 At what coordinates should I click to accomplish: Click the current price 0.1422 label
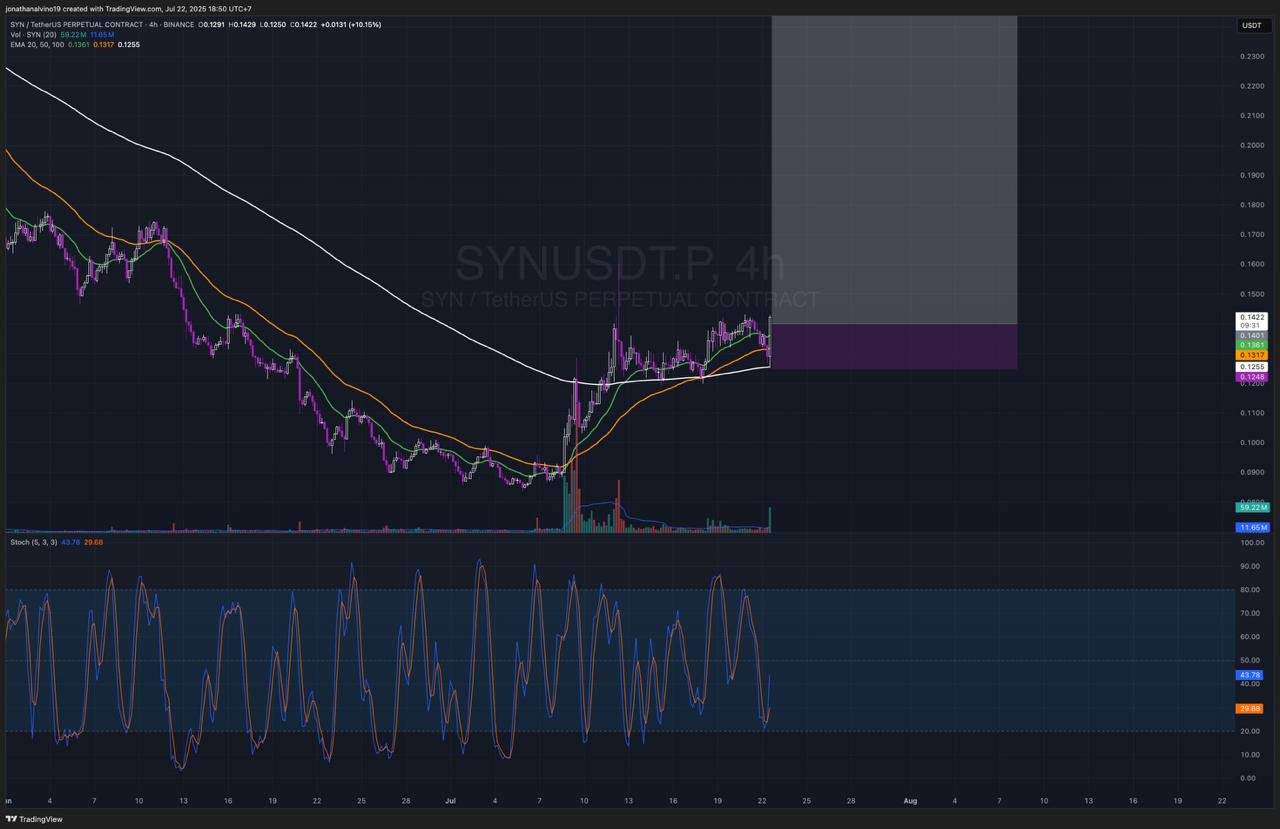(x=1252, y=317)
